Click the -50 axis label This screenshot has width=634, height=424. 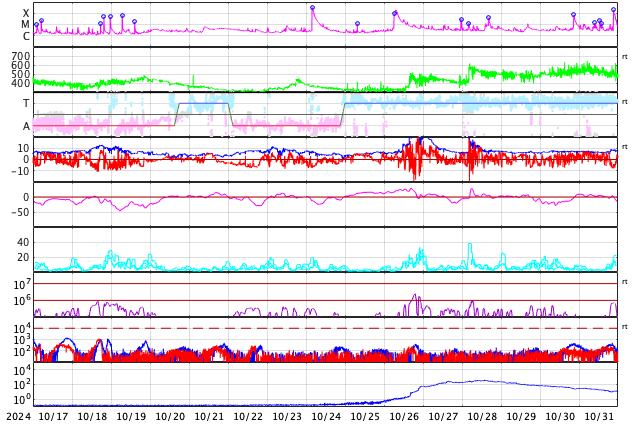click(20, 212)
